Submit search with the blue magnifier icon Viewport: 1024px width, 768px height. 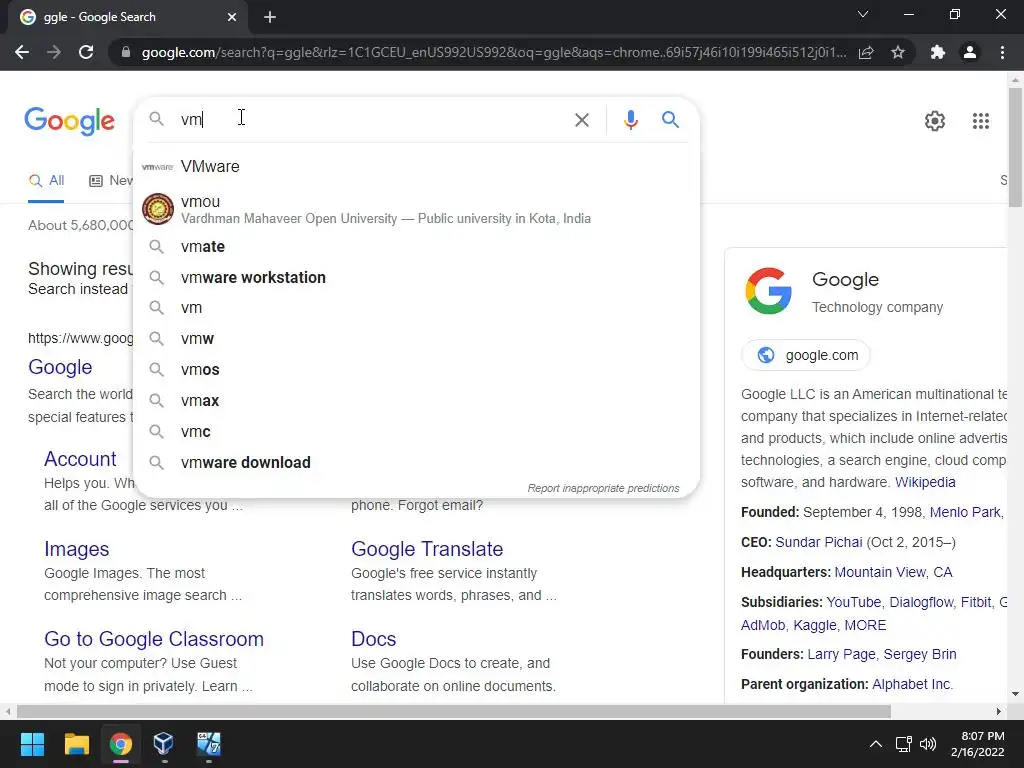(670, 120)
